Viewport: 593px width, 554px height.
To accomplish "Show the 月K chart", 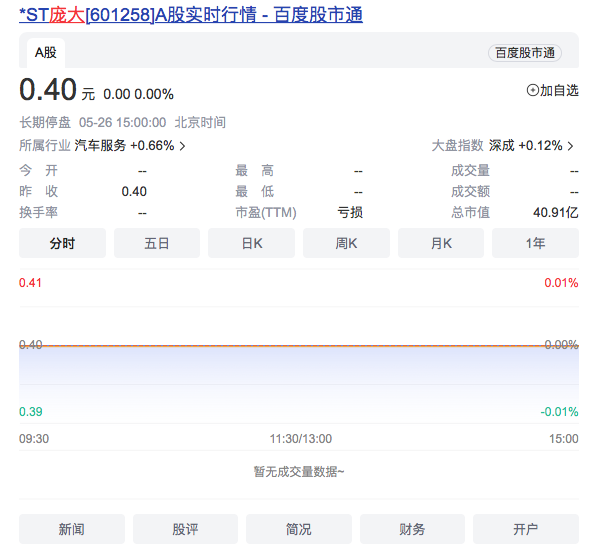I will pos(441,243).
